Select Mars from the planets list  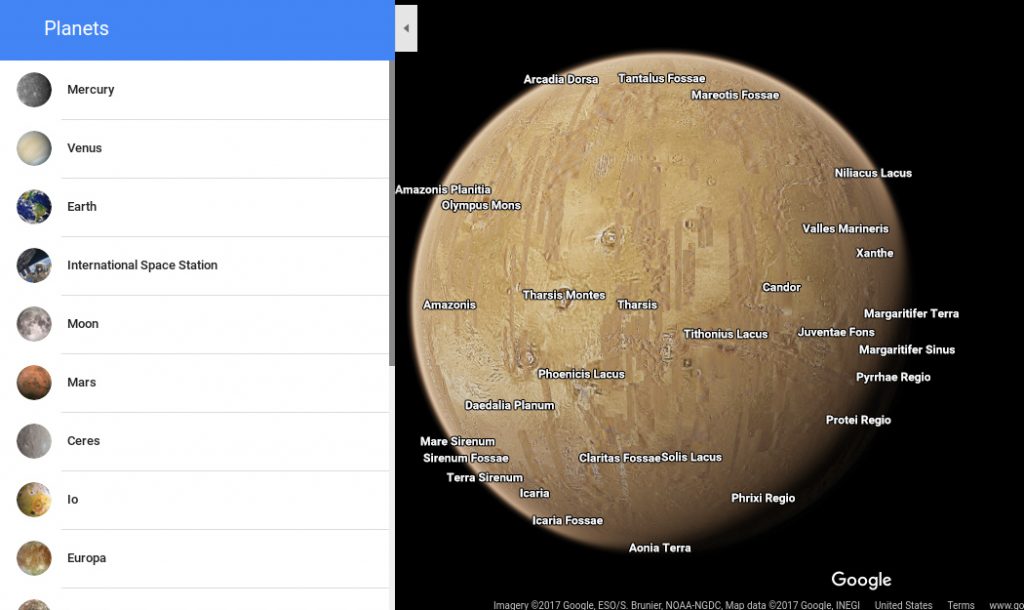(x=195, y=383)
